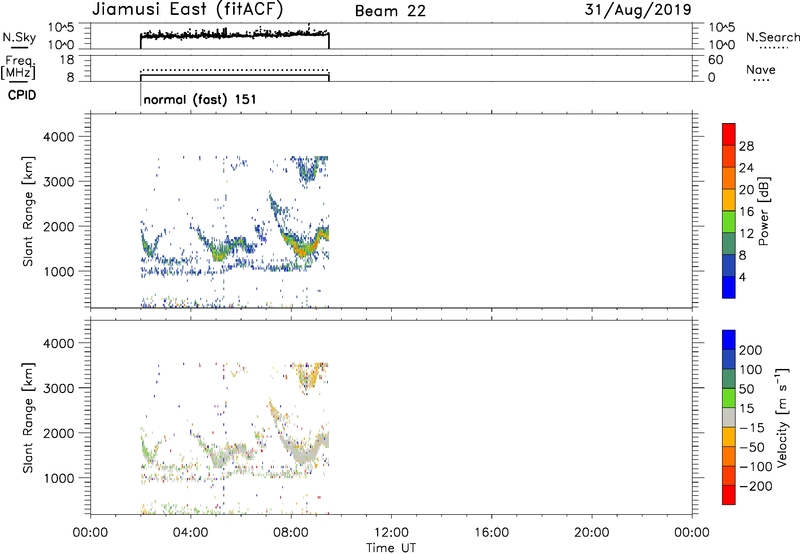Viewport: 800px width, 554px height.
Task: Click the dotted Nave line in frequency panel
Action: (x=235, y=70)
